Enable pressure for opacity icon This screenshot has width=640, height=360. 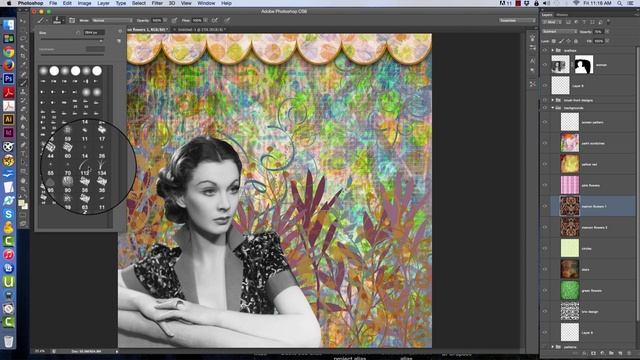point(174,20)
